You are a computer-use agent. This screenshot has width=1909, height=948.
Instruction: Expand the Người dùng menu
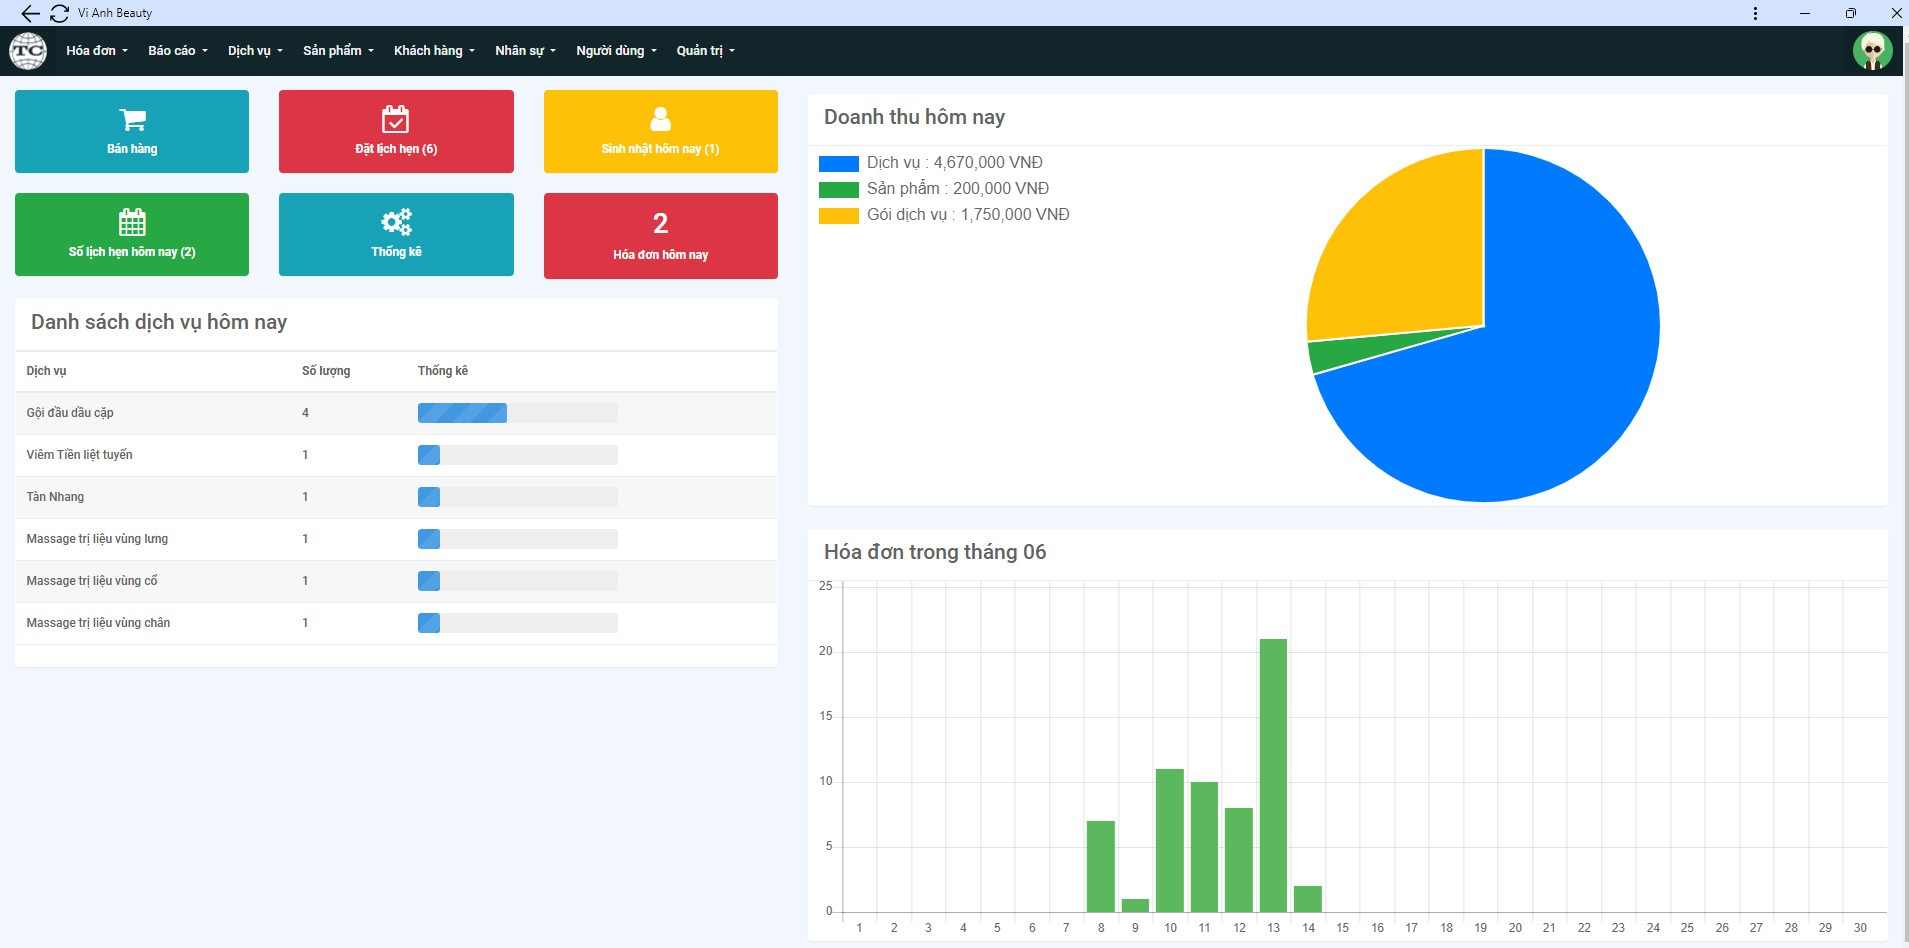pyautogui.click(x=616, y=51)
